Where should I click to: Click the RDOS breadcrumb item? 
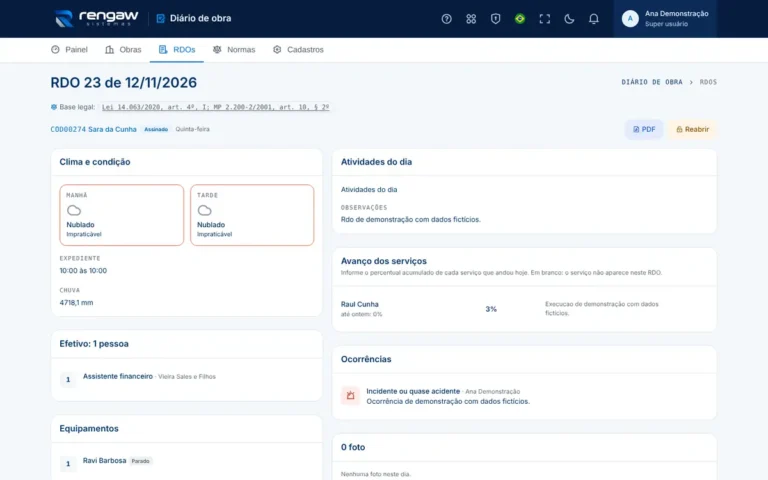pos(708,82)
